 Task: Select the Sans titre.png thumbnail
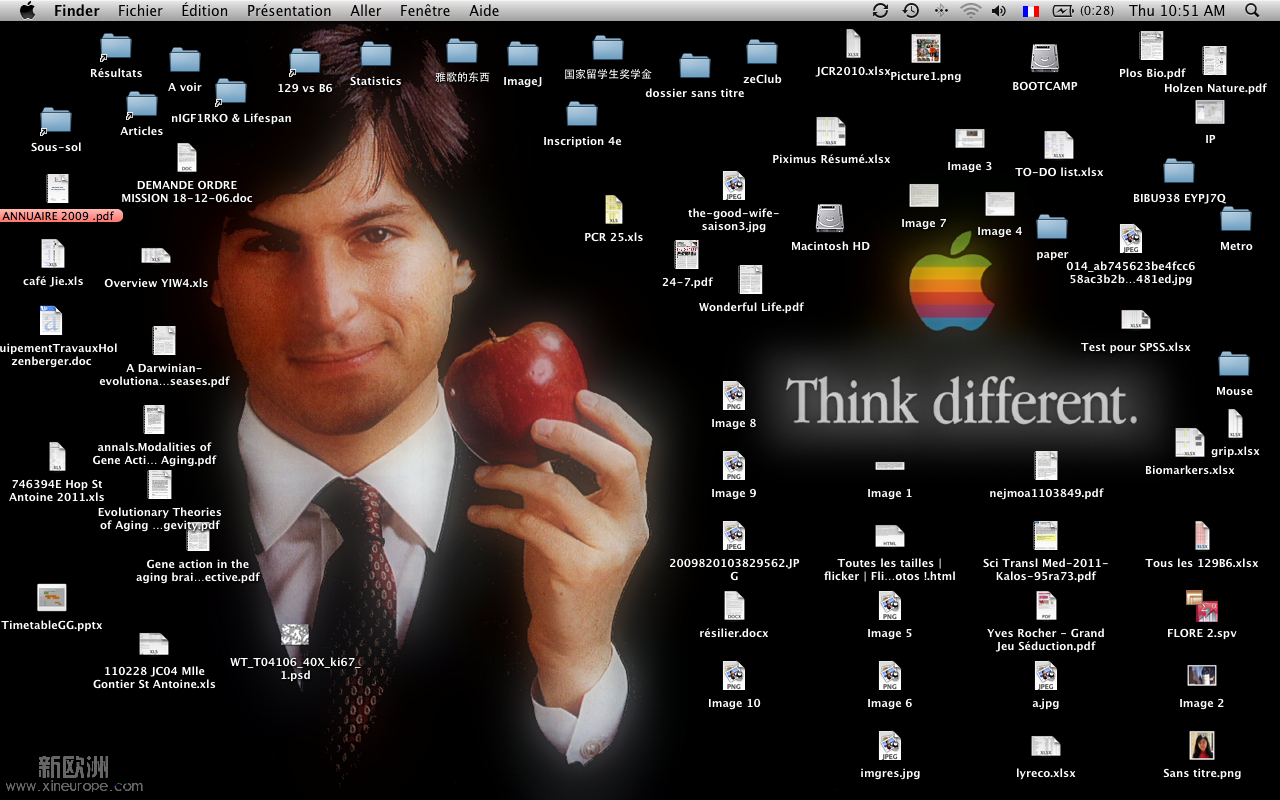tap(1202, 746)
